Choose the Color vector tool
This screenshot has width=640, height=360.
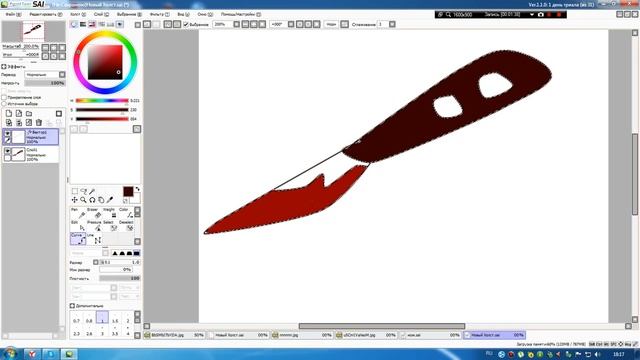(x=126, y=213)
